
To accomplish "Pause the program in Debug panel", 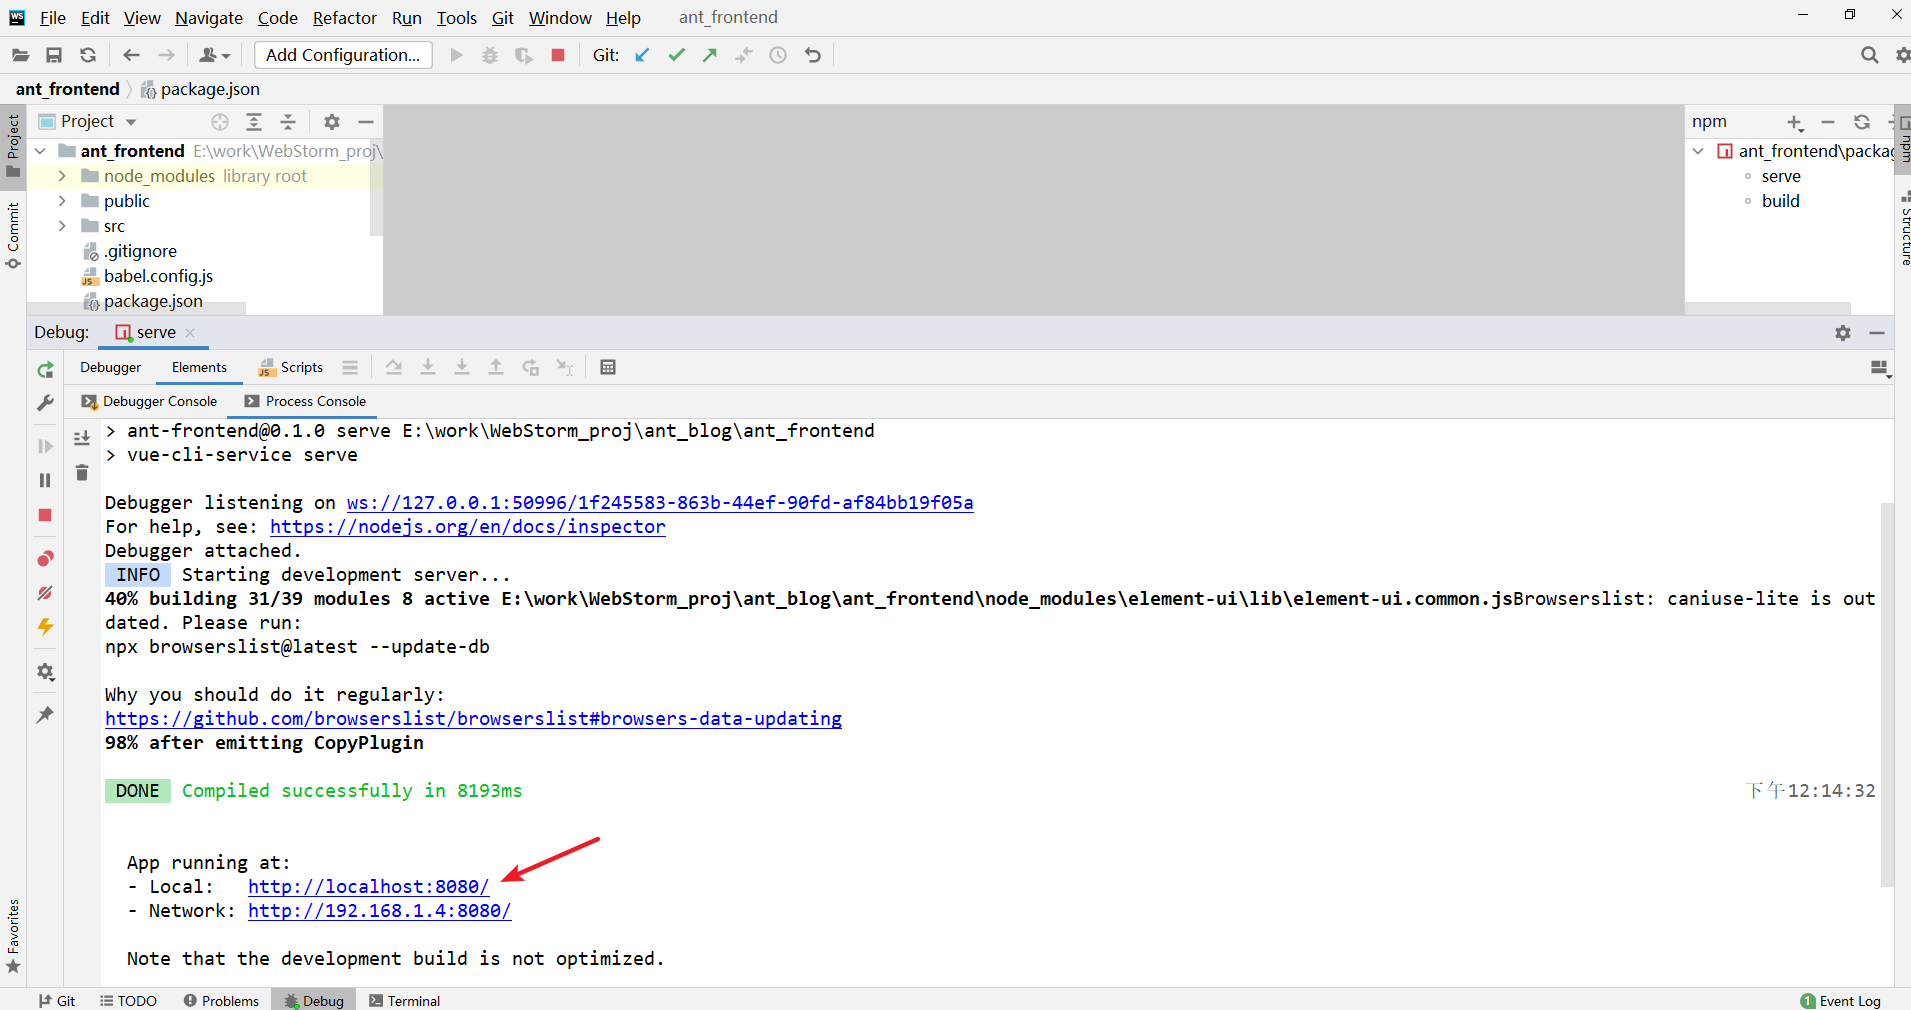I will [x=45, y=481].
